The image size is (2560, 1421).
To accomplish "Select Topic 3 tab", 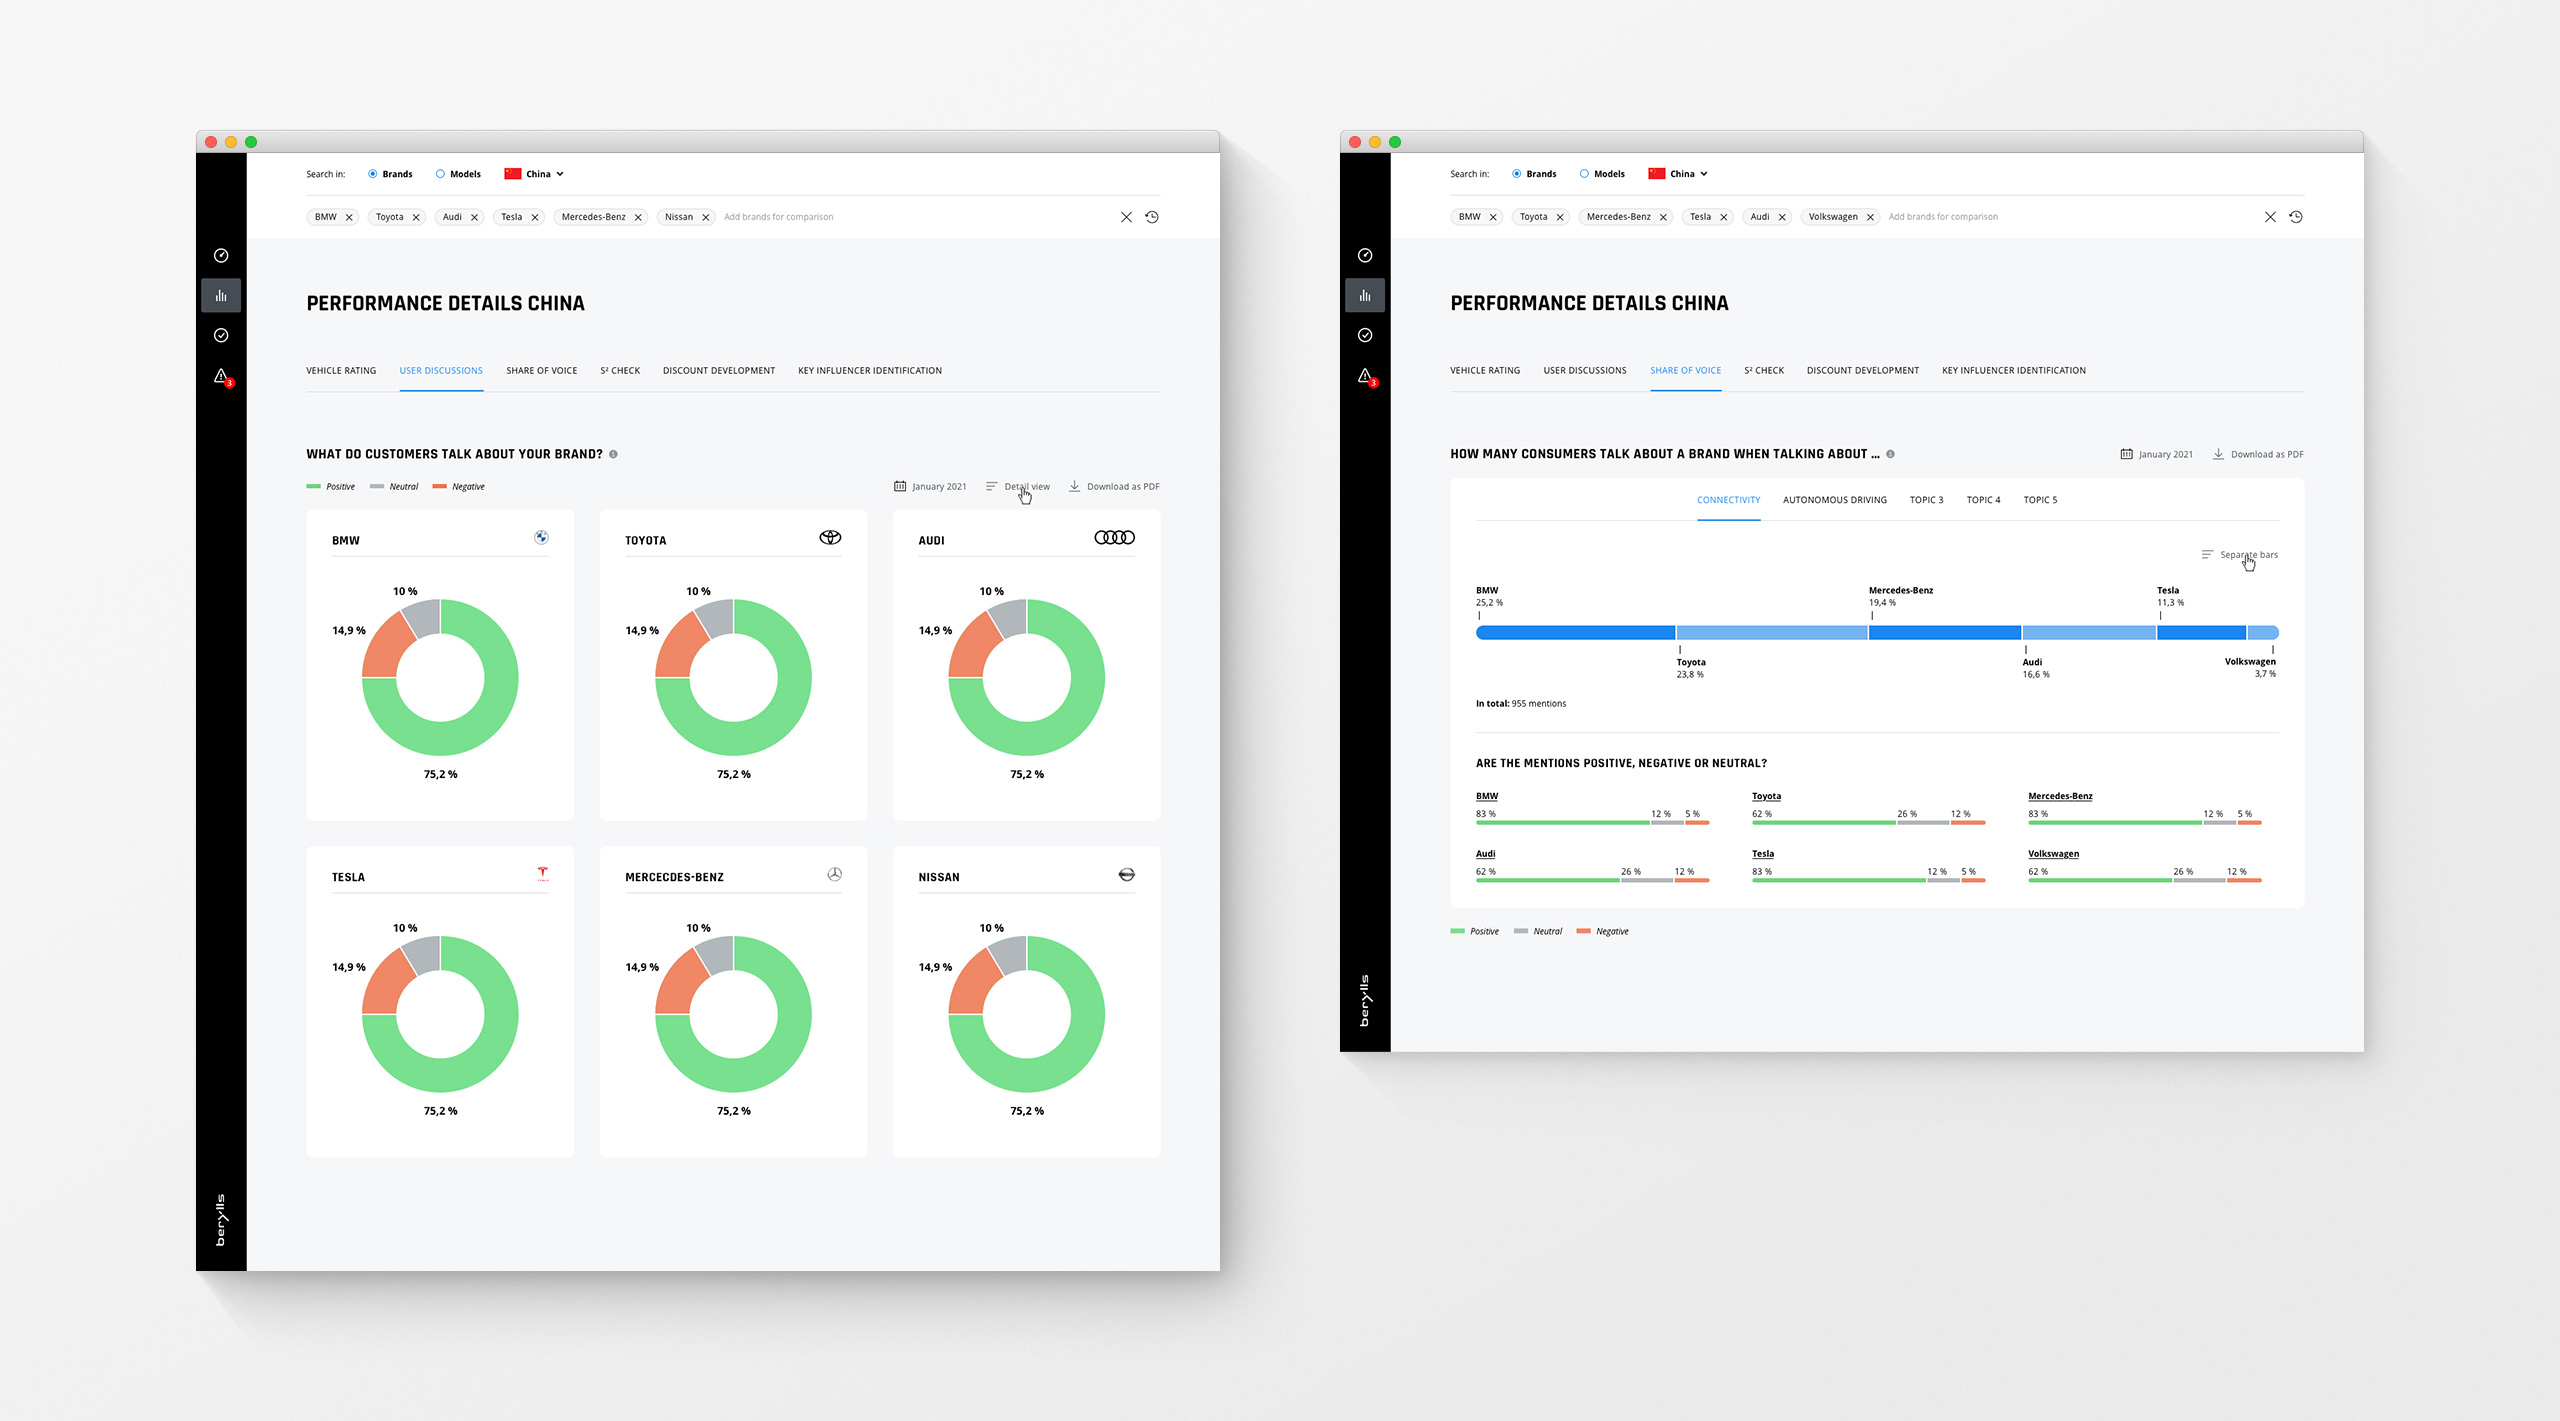I will pos(1926,500).
